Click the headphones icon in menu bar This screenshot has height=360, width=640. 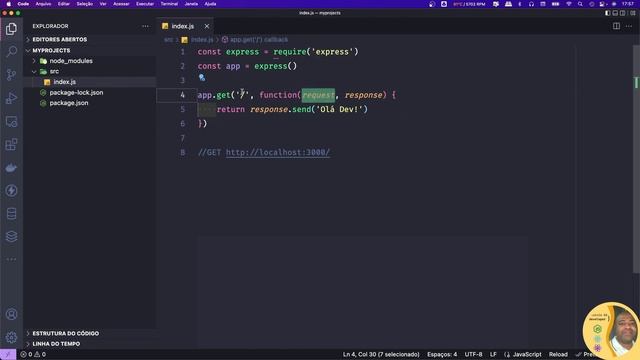tap(531, 4)
